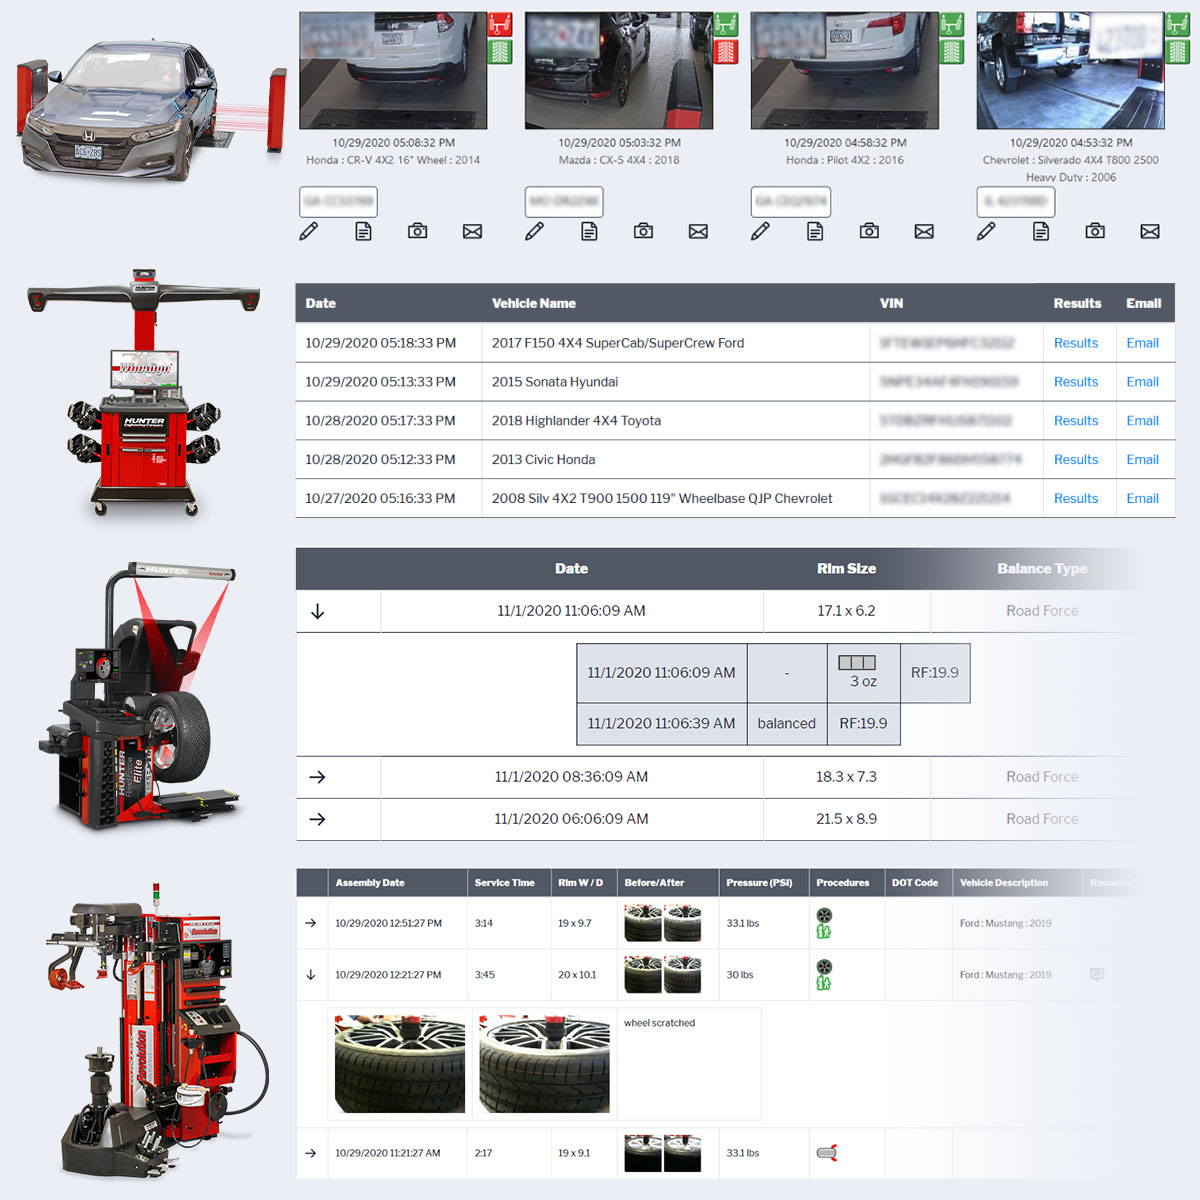Click the pencil edit icon under Honda CR-V

tap(309, 231)
